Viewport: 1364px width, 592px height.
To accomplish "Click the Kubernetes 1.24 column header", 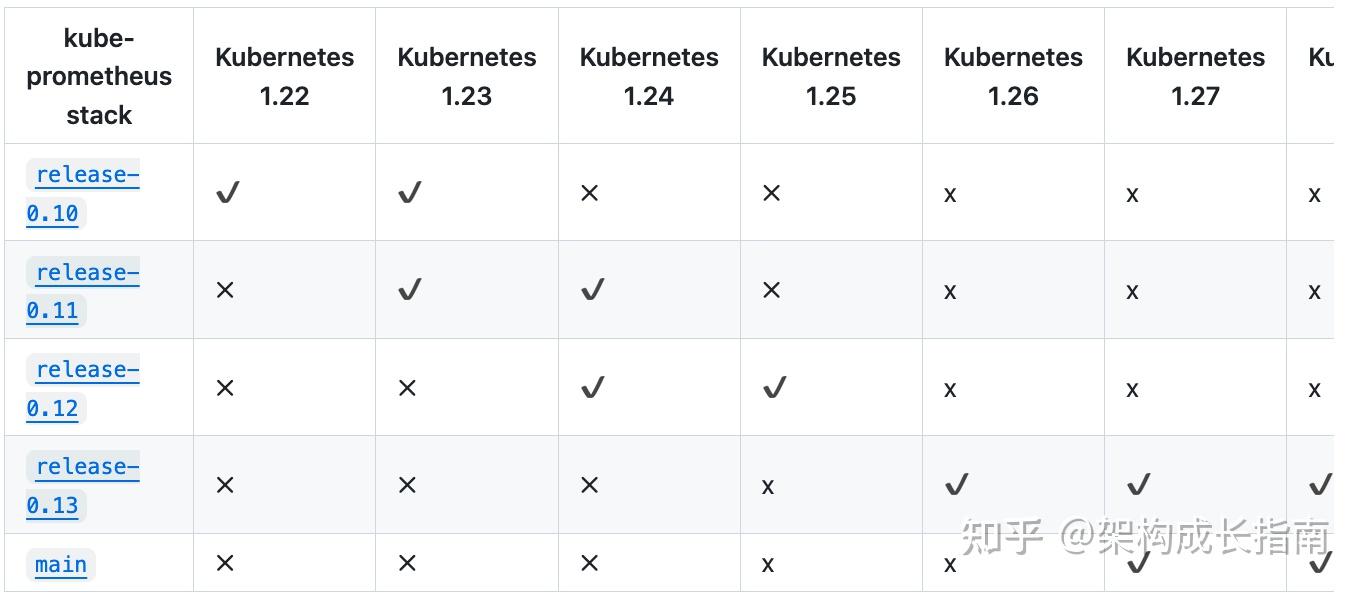I will 649,76.
